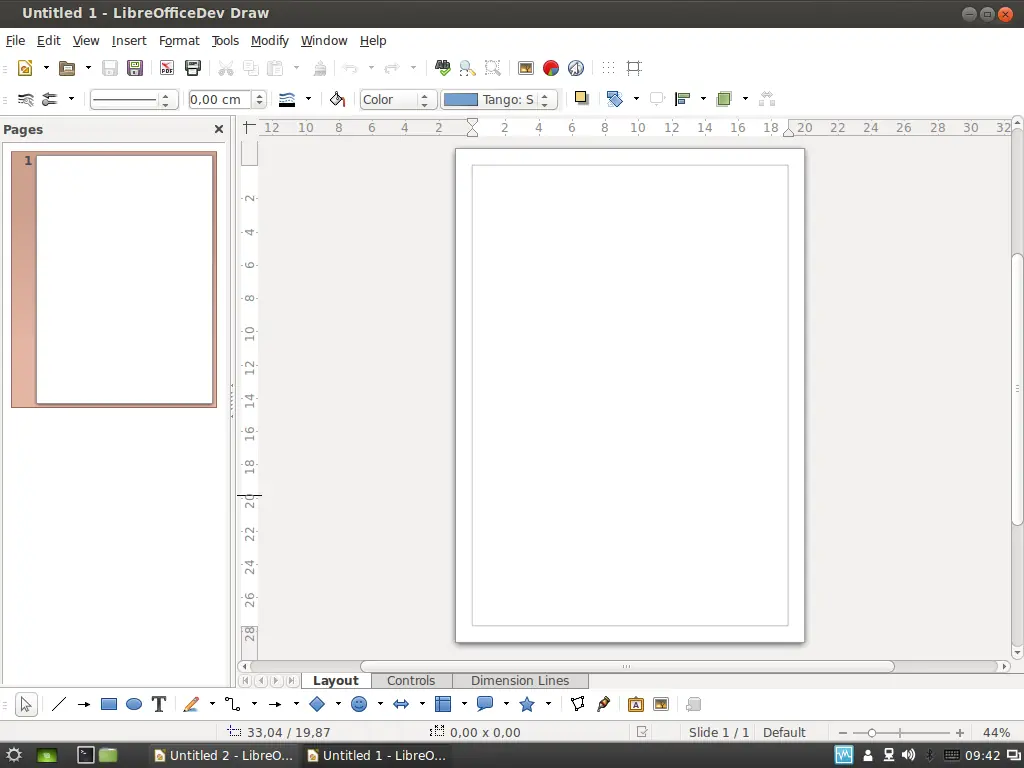Viewport: 1024px width, 768px height.
Task: Toggle the Helplines While Moving button
Action: pyautogui.click(x=633, y=68)
